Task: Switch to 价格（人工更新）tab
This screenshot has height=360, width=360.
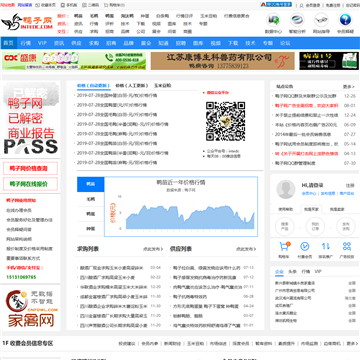Action: [x=132, y=86]
